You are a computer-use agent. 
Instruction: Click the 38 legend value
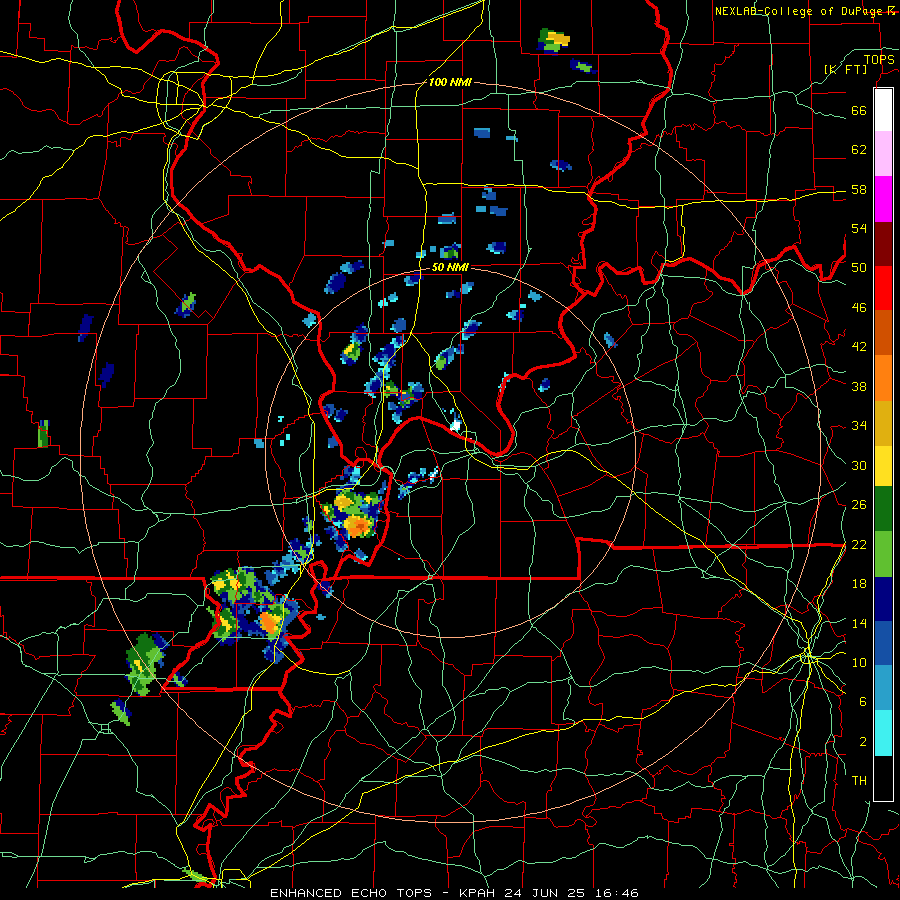tap(859, 386)
